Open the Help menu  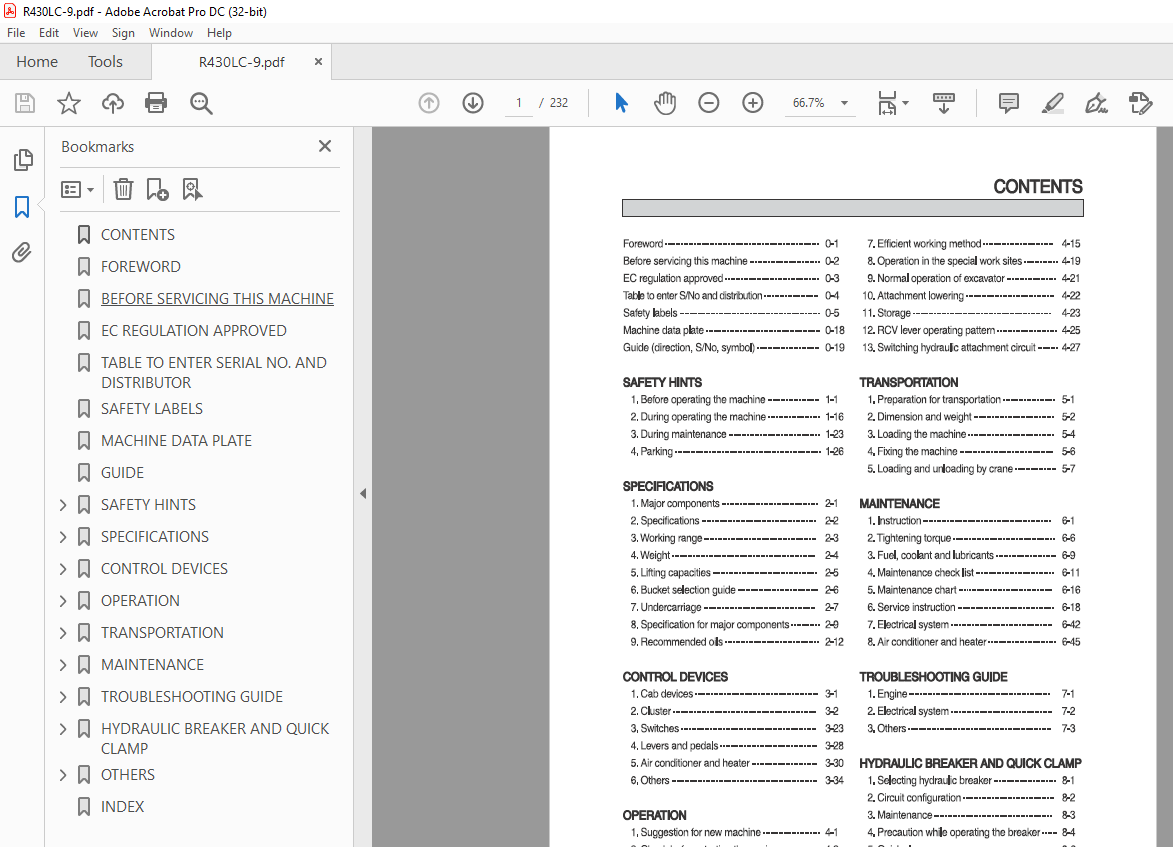(x=219, y=33)
